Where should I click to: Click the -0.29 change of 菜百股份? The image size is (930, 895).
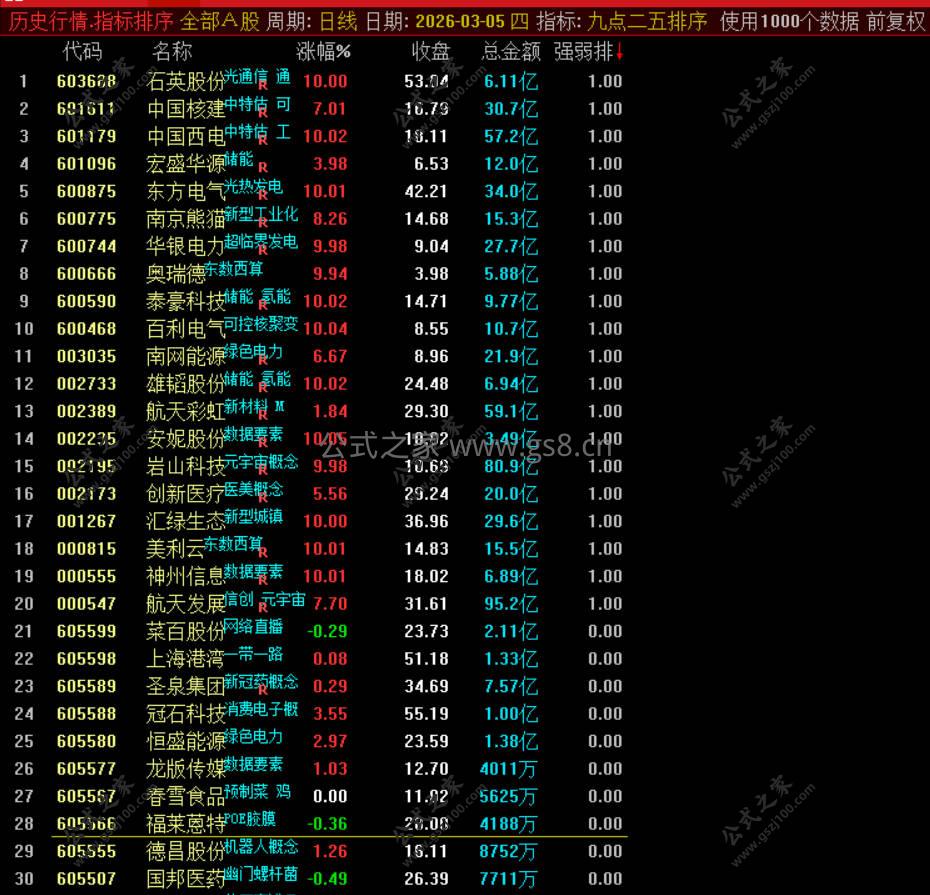click(x=327, y=631)
